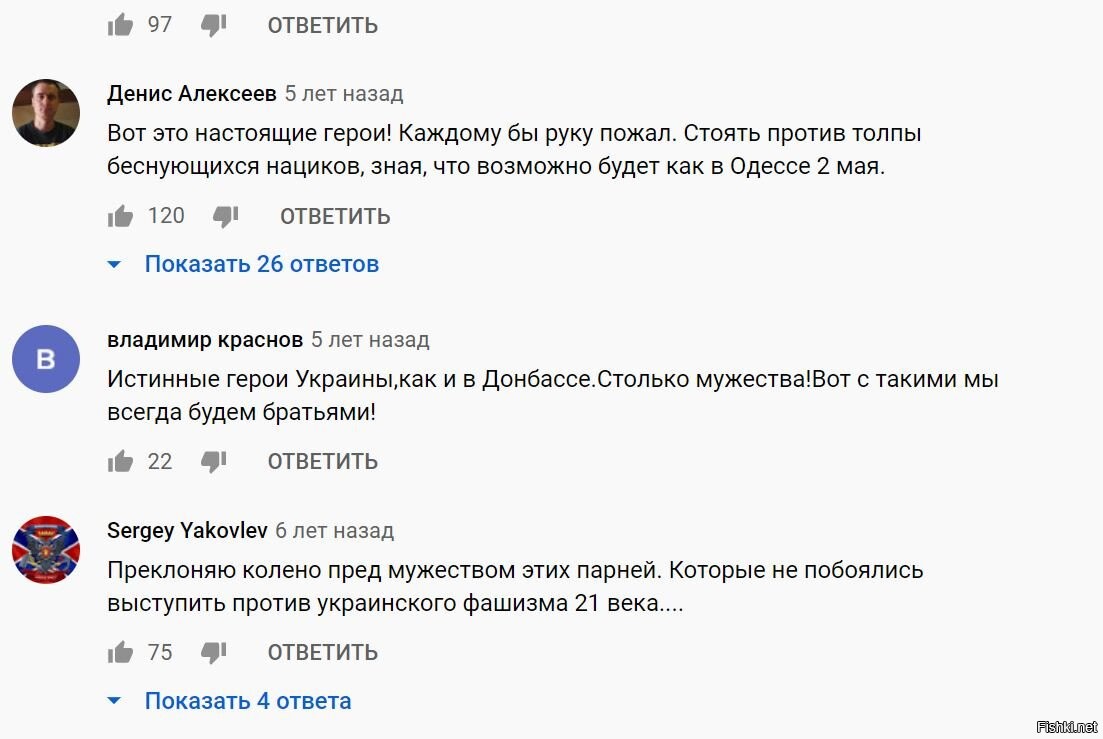Click the arrow beside 26 ответов

coord(114,265)
